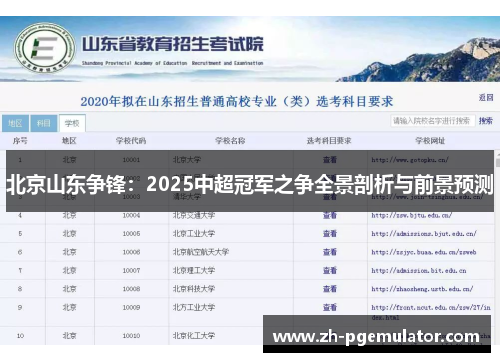Open the zhaosheng.ustb.edu.cn website link
This screenshot has width=500, height=362.
point(422,289)
